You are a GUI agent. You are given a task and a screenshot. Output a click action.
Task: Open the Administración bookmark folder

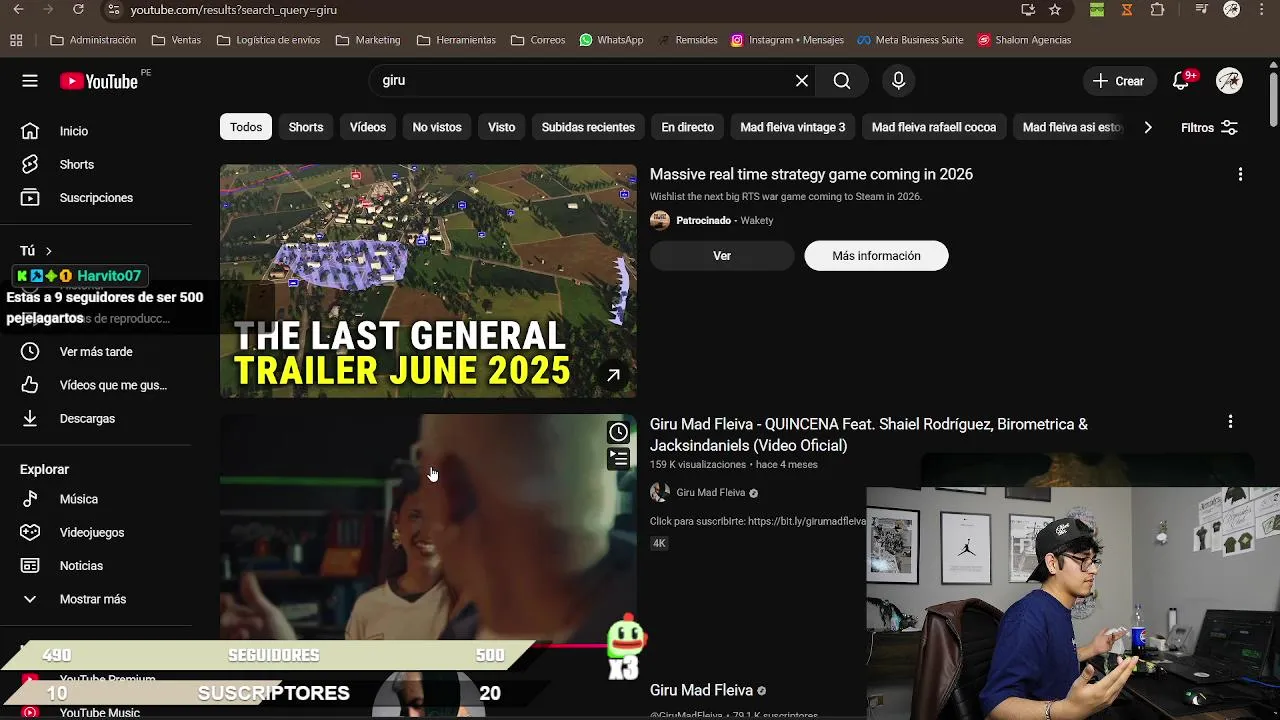tap(93, 40)
